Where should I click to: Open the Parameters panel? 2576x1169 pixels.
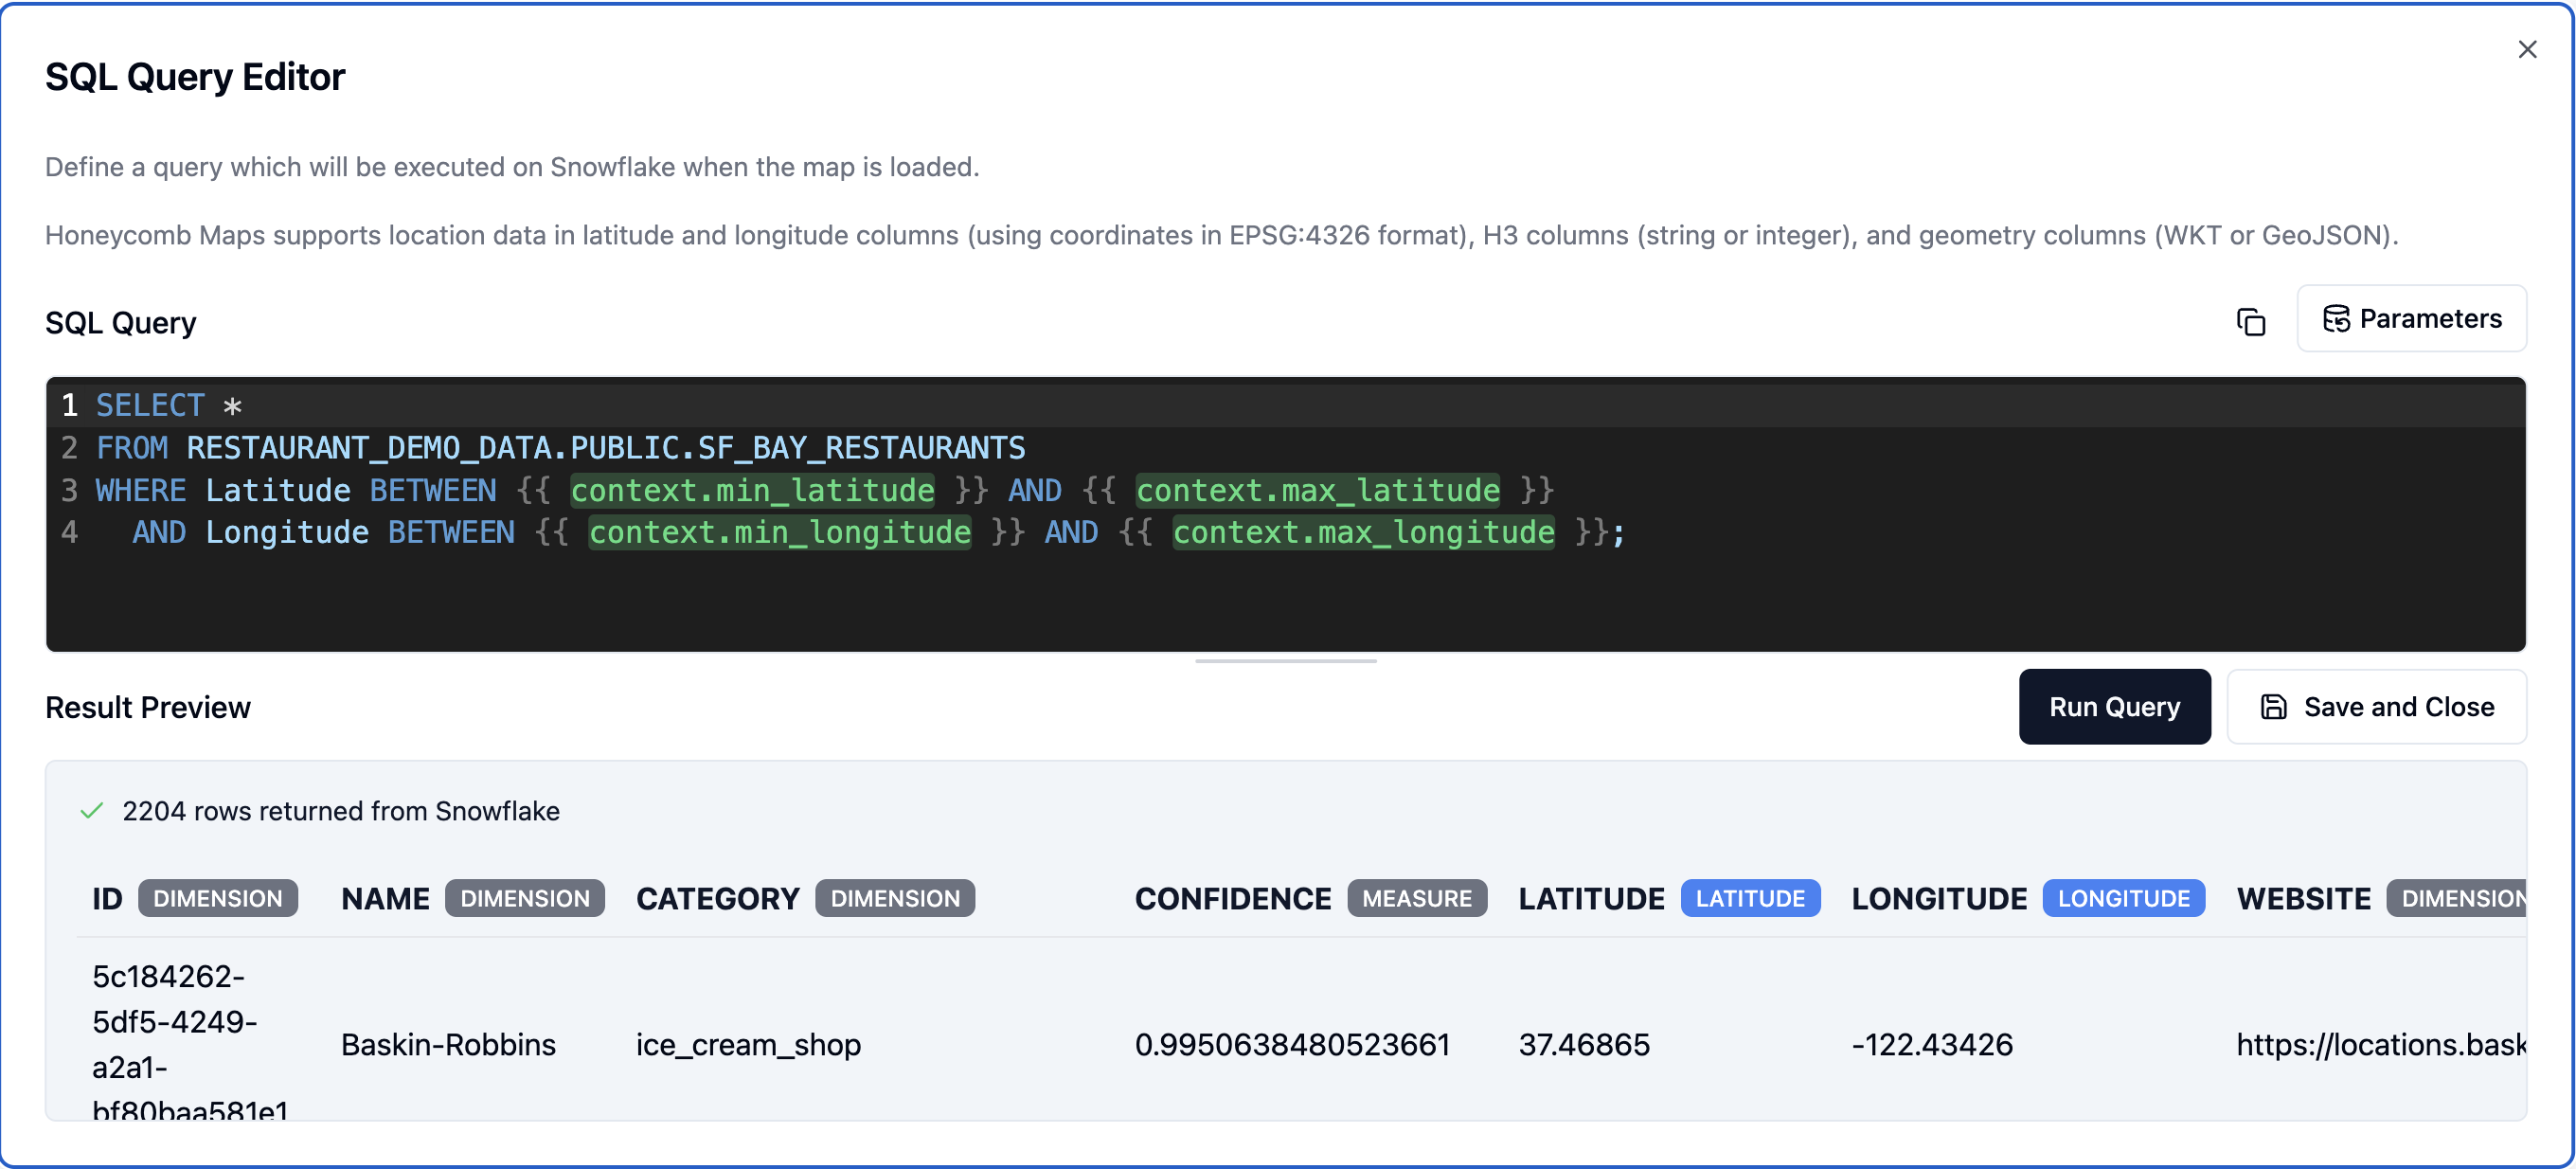2411,319
